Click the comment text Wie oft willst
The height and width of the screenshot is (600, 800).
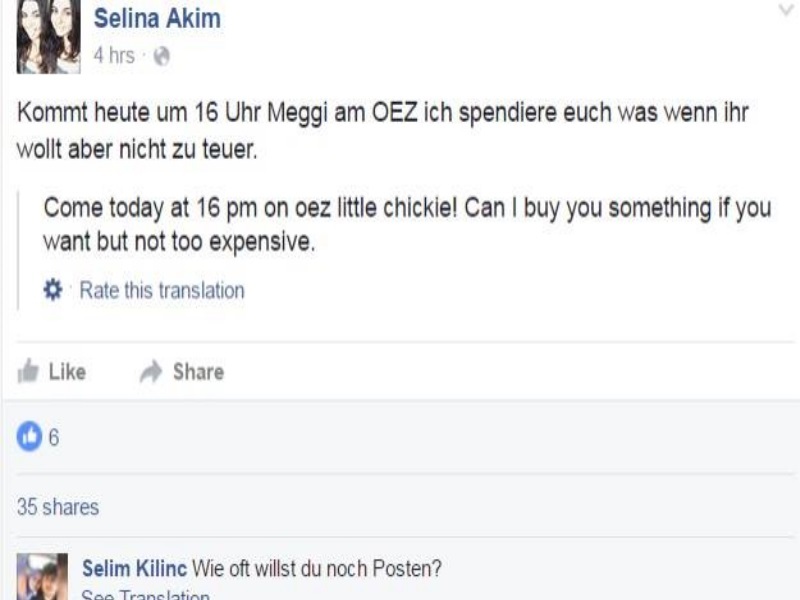pos(316,568)
